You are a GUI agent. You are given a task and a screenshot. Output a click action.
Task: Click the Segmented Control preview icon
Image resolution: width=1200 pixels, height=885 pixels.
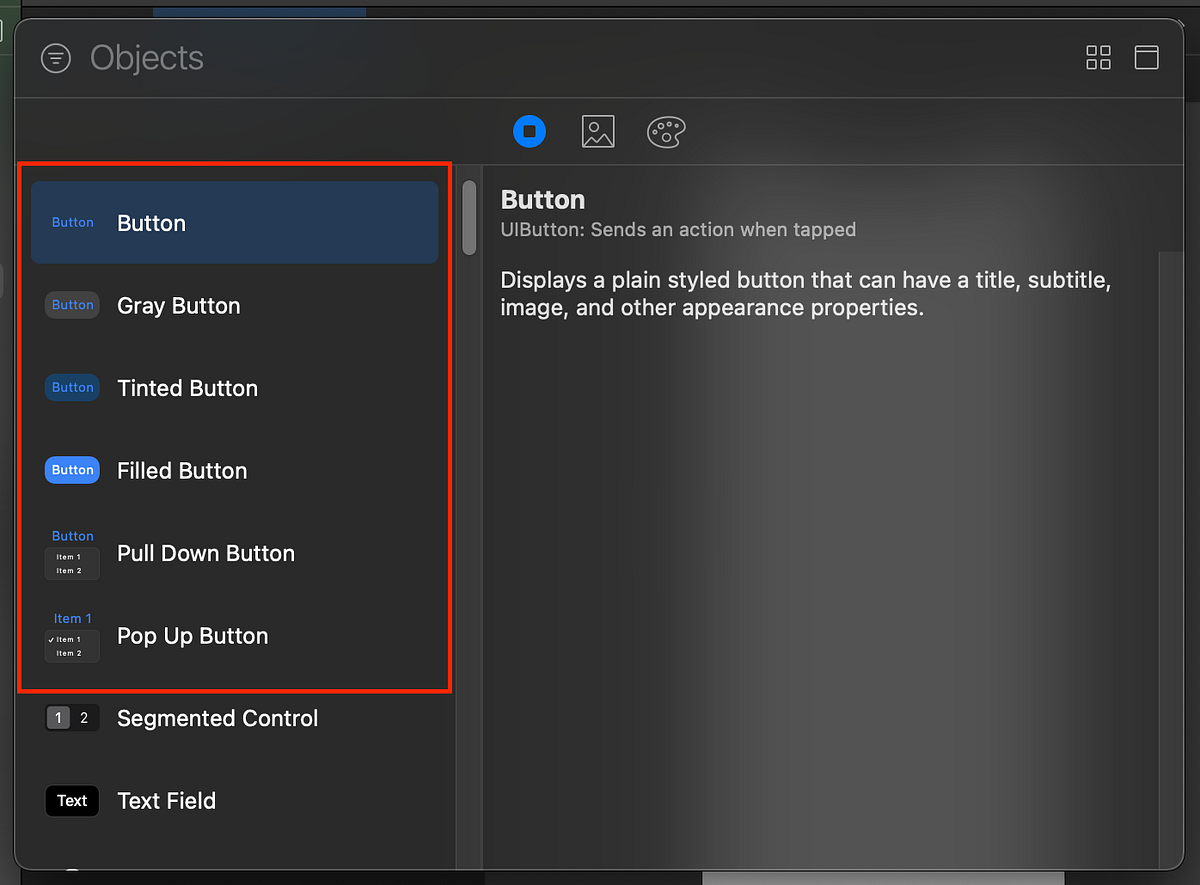(72, 717)
